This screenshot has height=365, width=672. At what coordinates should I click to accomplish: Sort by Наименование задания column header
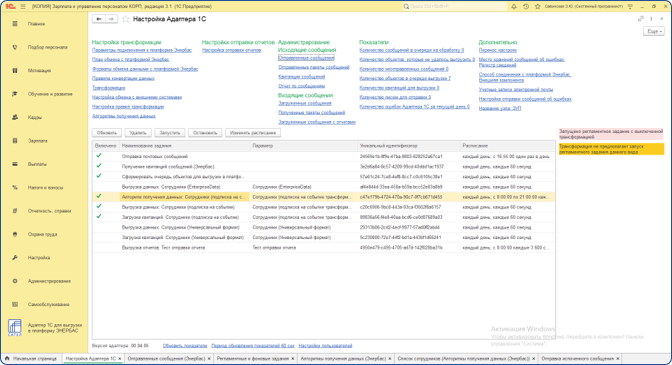184,146
